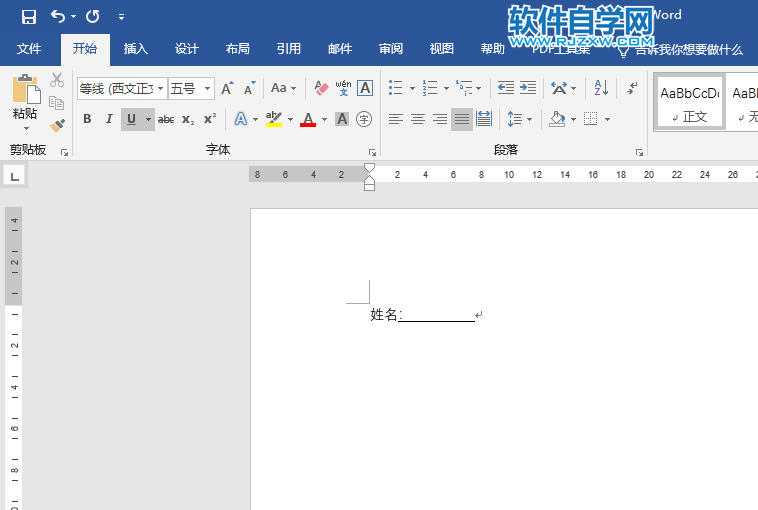Open the Asian layout tool
Image resolution: width=758 pixels, height=510 pixels.
(559, 88)
